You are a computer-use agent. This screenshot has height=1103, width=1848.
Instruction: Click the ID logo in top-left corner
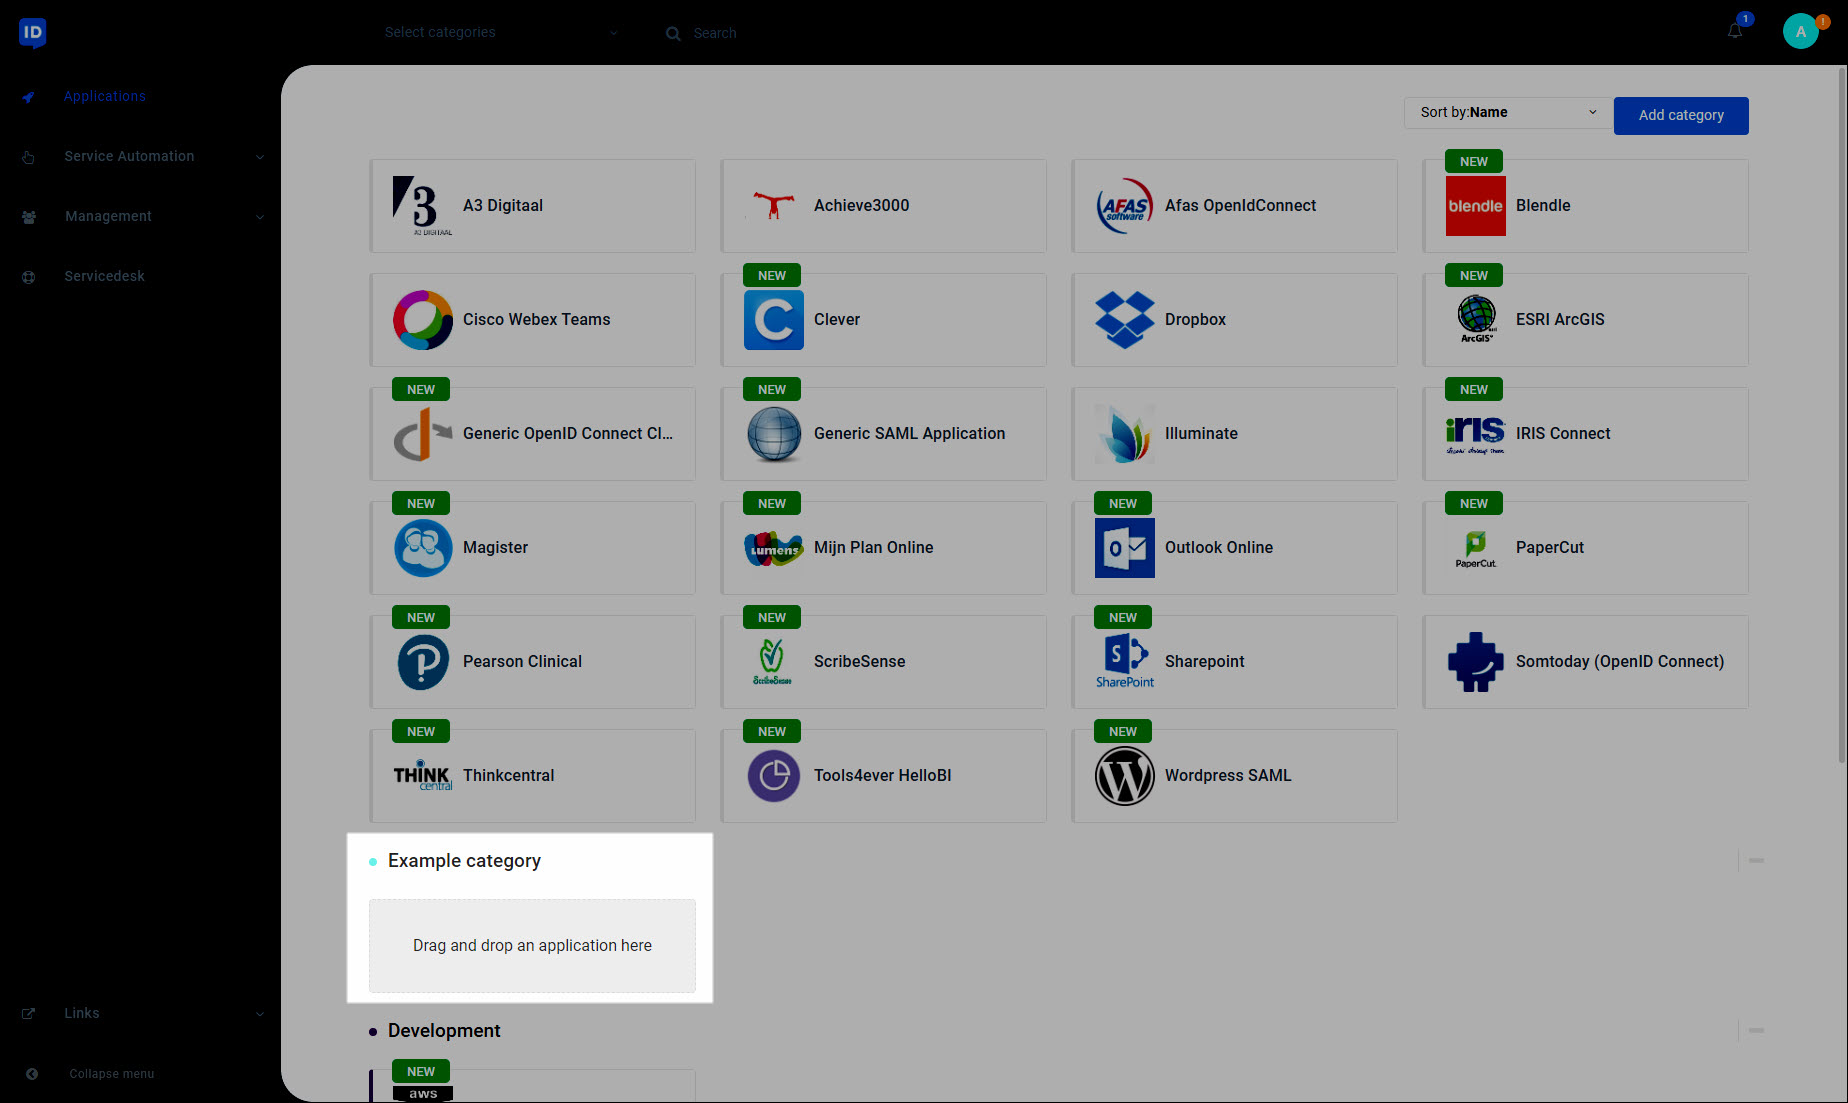(32, 32)
